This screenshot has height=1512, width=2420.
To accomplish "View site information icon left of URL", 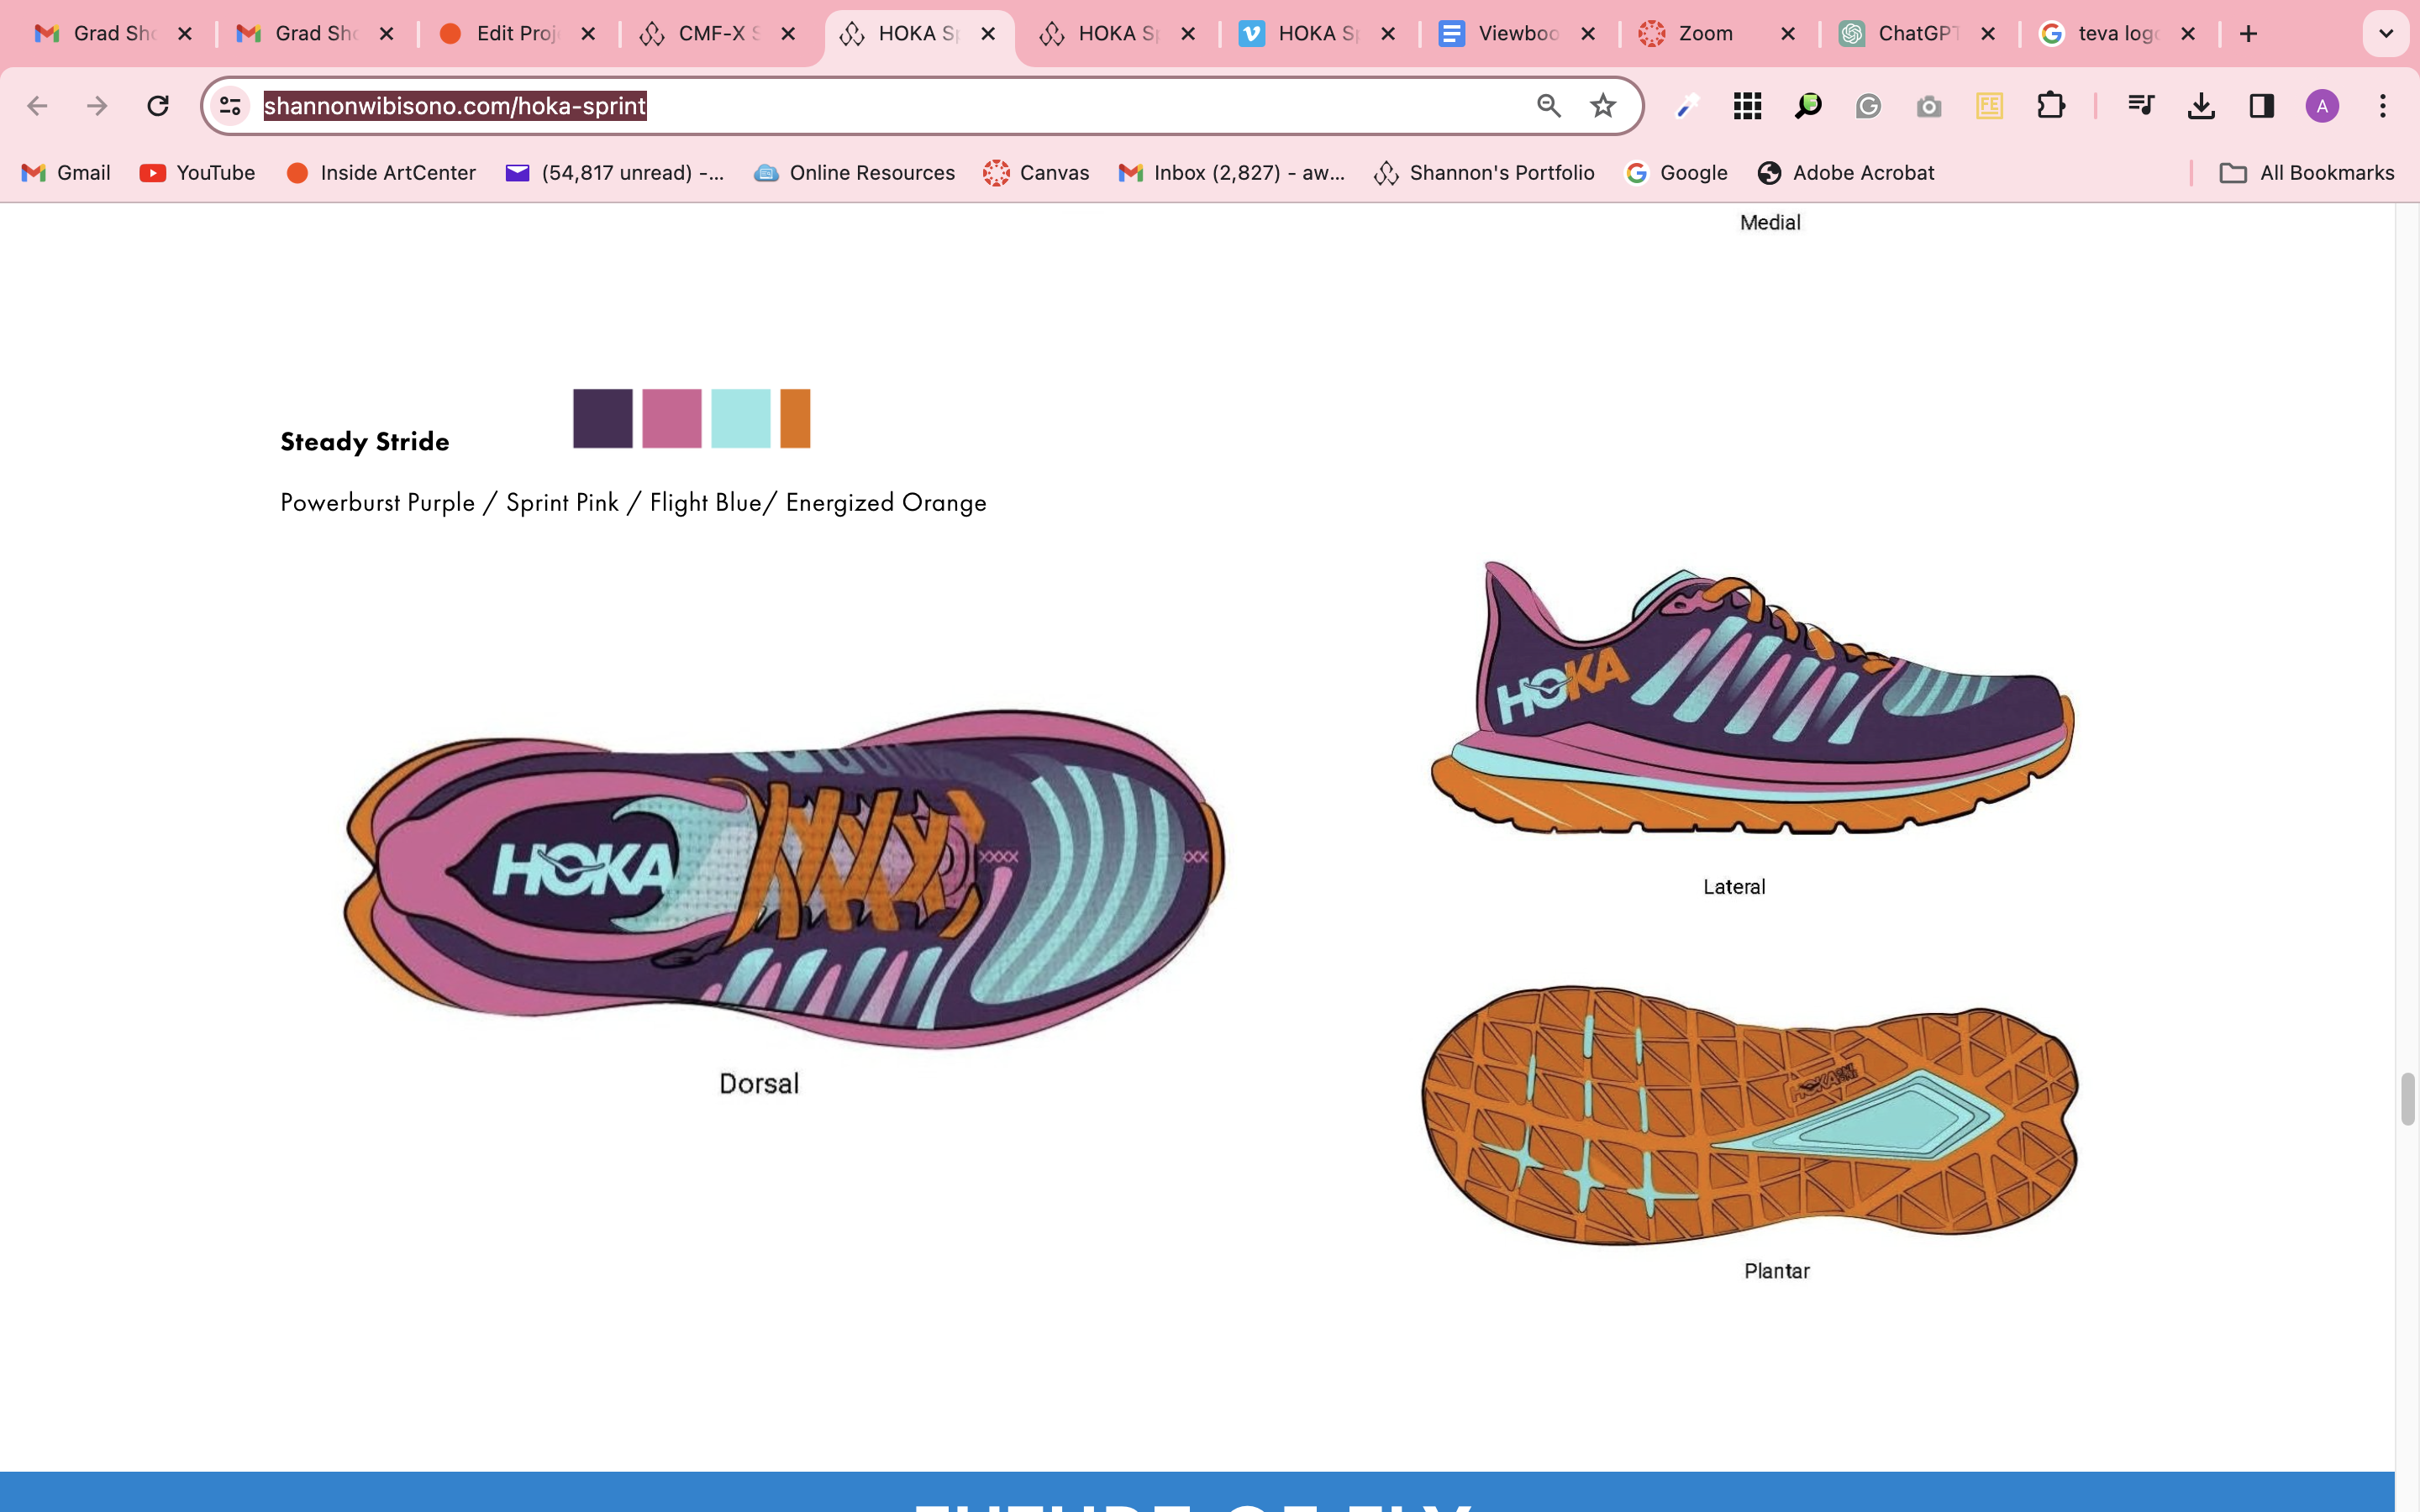I will (x=230, y=106).
